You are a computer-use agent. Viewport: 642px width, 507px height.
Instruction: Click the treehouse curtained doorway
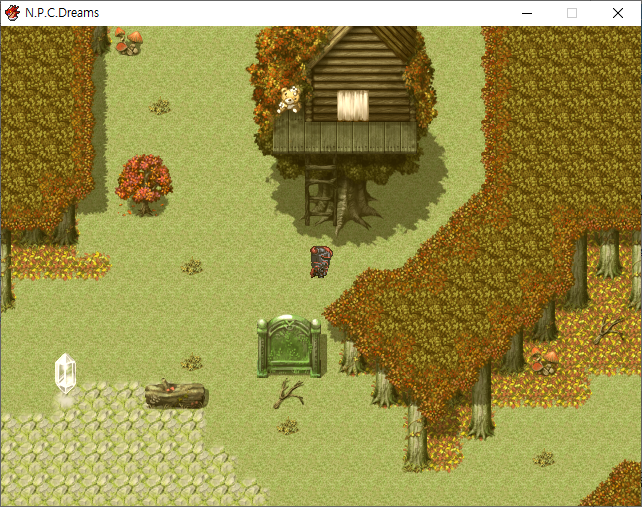point(353,106)
